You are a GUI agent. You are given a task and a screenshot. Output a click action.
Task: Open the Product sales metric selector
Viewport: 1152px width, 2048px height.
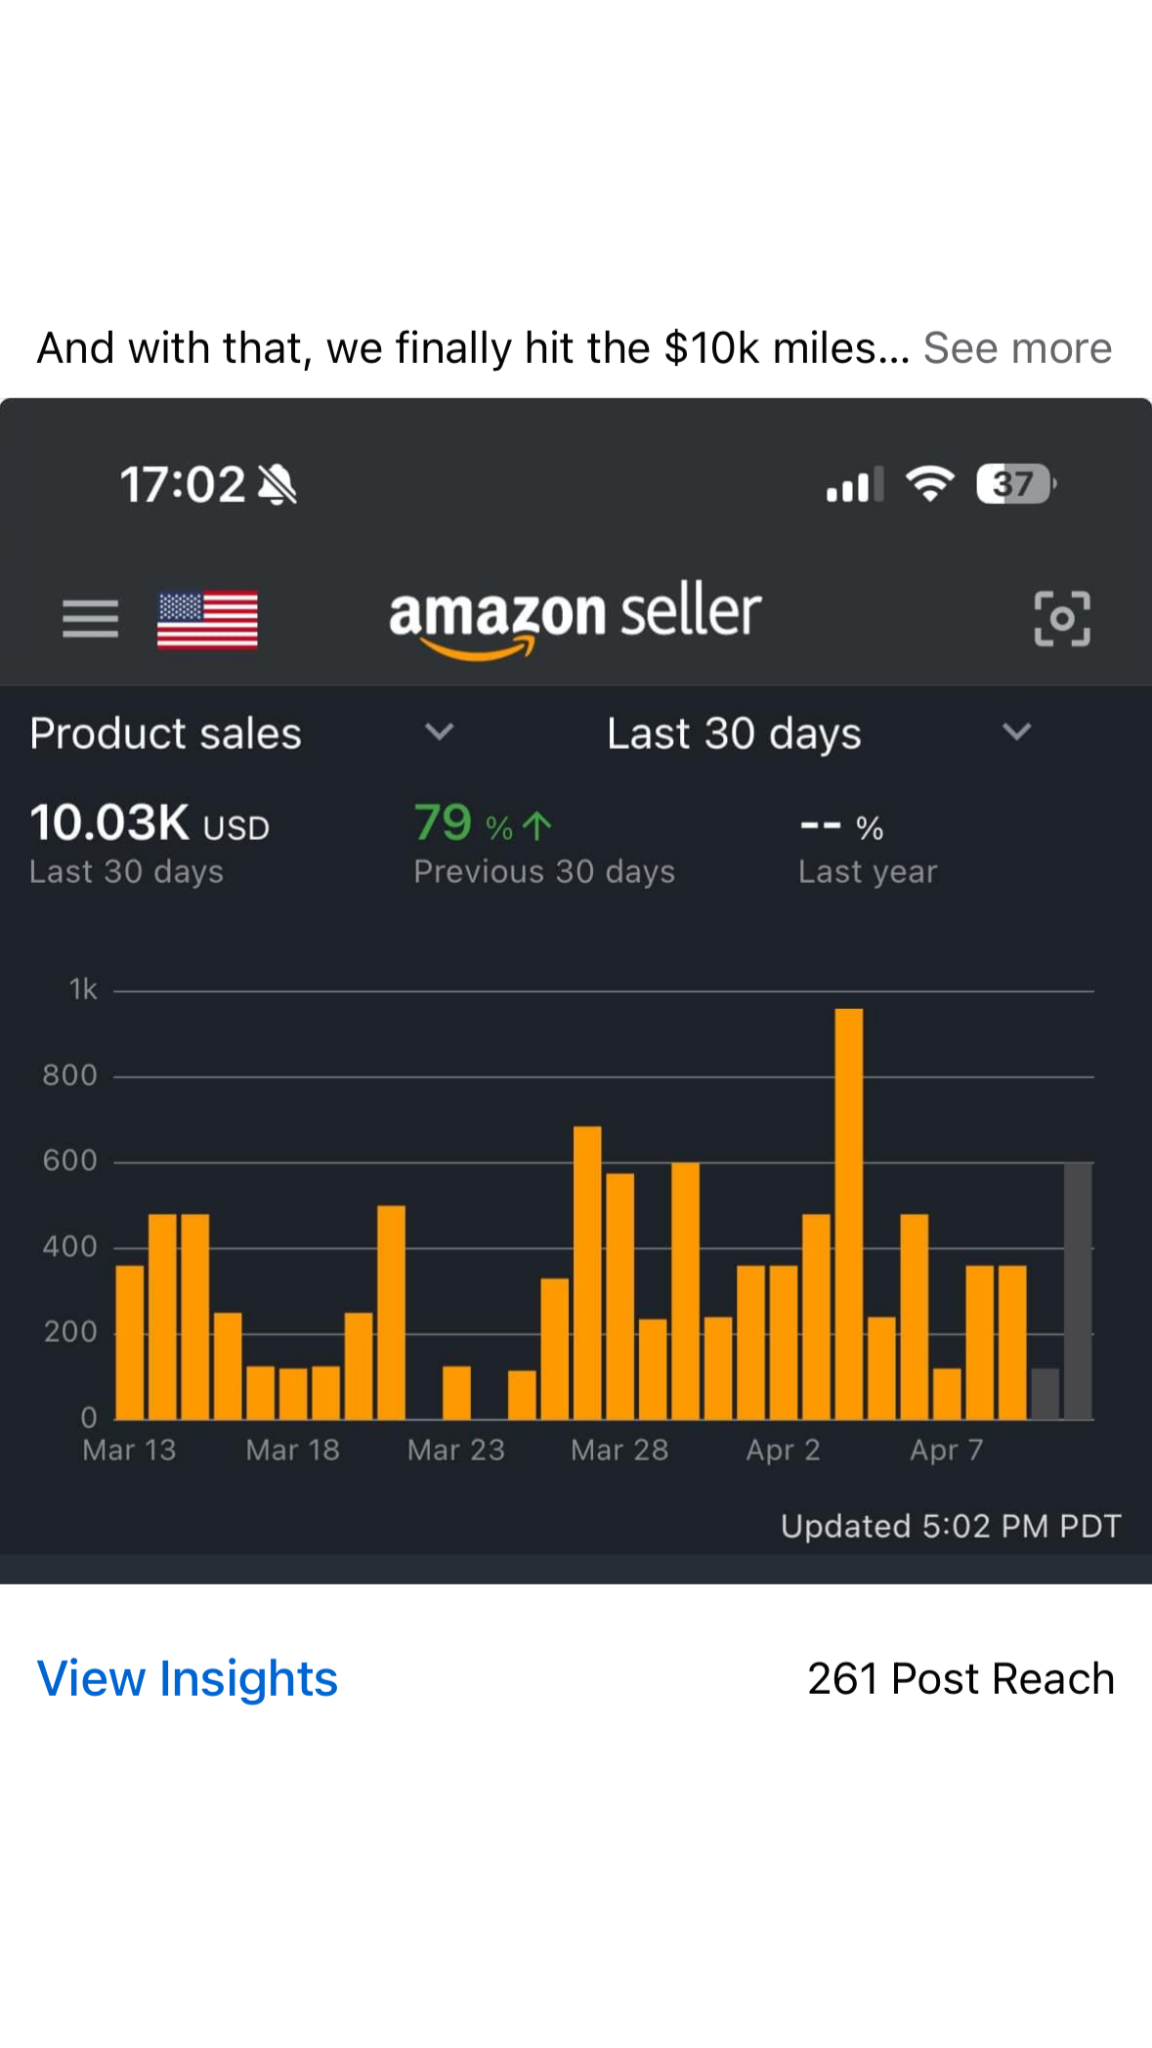(x=166, y=734)
